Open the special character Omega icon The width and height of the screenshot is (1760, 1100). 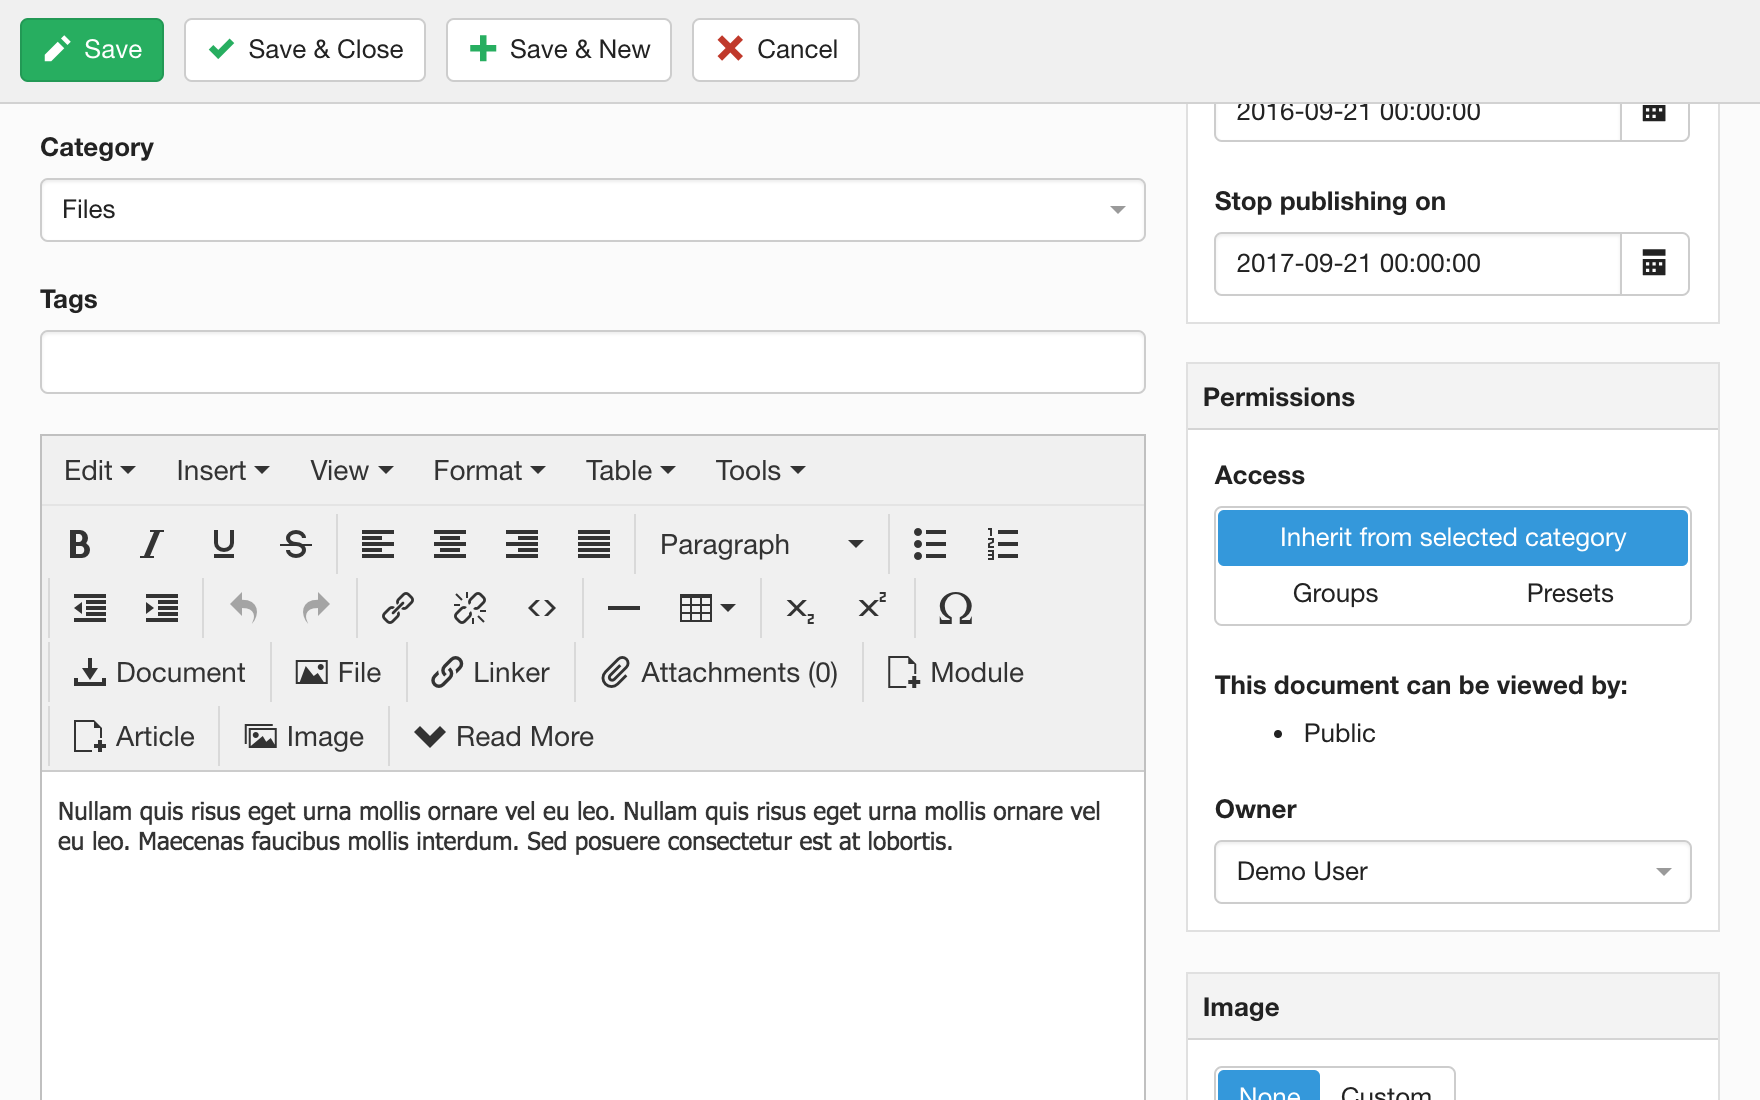click(955, 608)
